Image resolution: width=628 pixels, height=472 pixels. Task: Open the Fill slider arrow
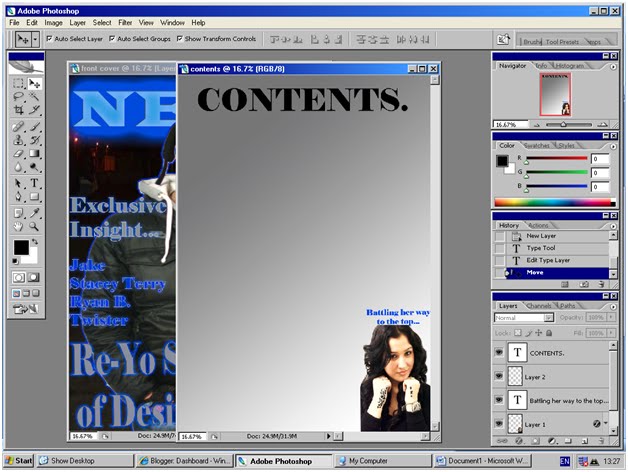611,333
